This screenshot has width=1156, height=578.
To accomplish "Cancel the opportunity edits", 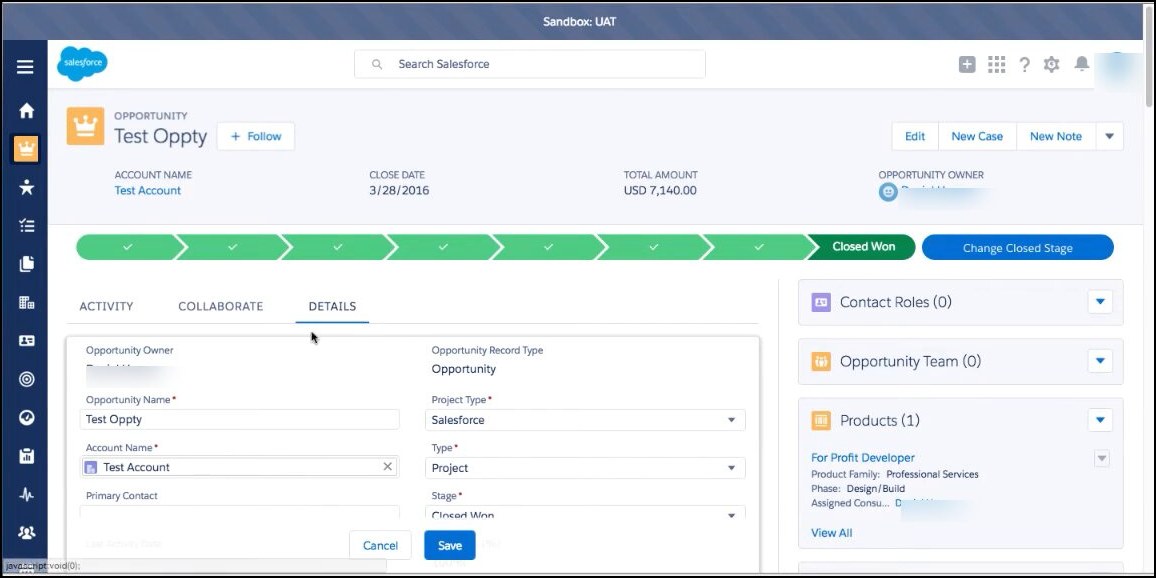I will (380, 546).
